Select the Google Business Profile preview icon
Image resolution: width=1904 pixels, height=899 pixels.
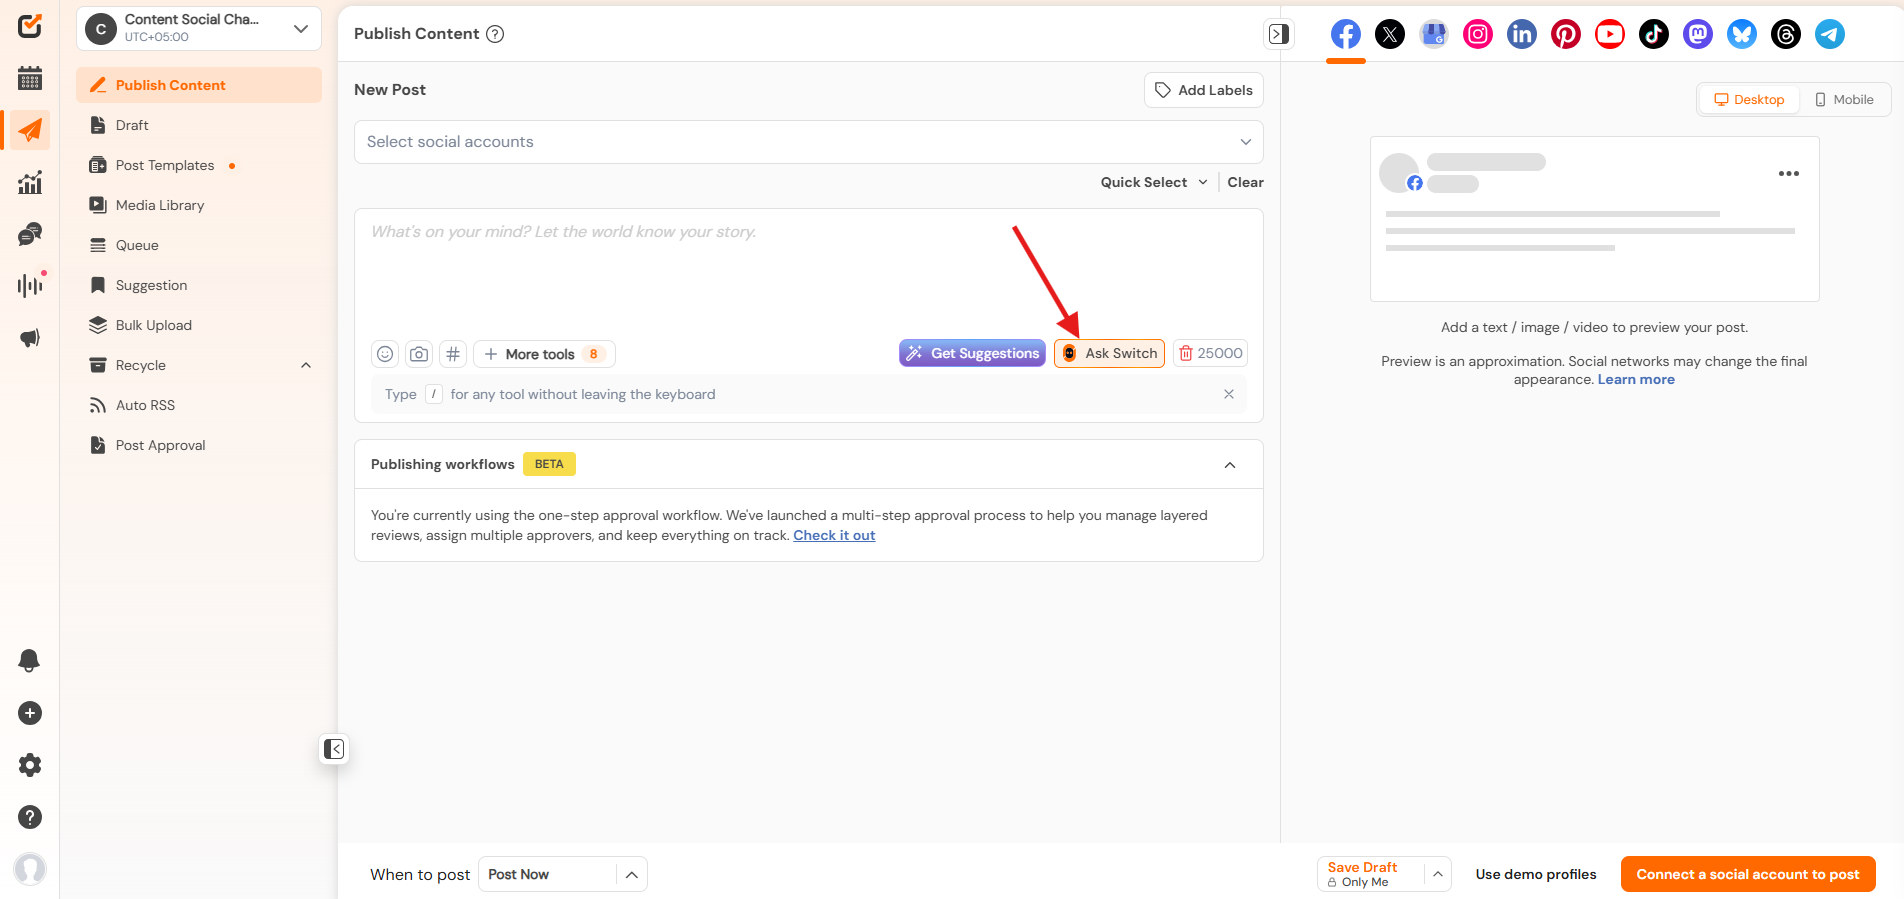click(1434, 34)
